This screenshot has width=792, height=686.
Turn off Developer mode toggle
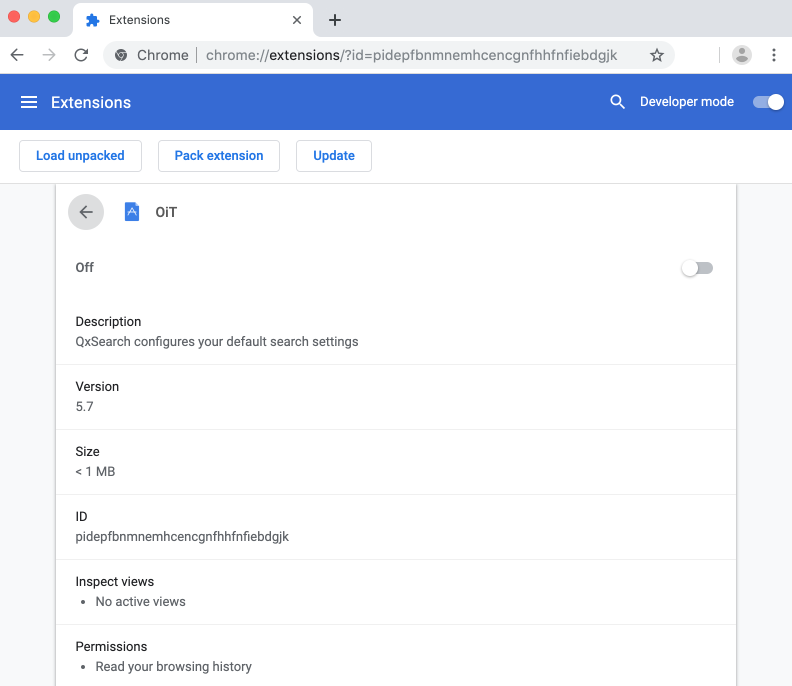tap(768, 102)
